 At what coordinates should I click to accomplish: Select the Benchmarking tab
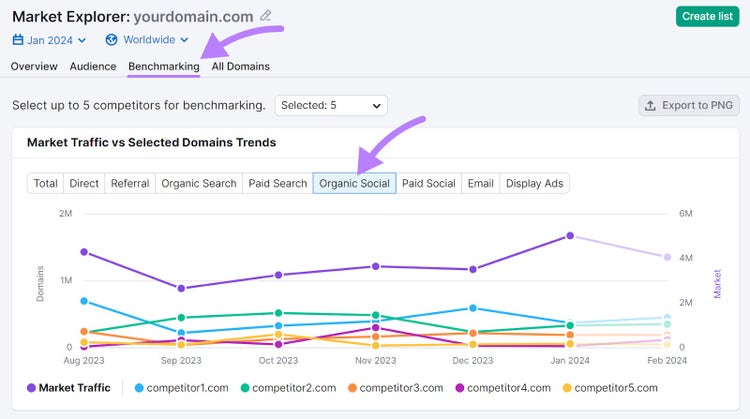[x=164, y=66]
